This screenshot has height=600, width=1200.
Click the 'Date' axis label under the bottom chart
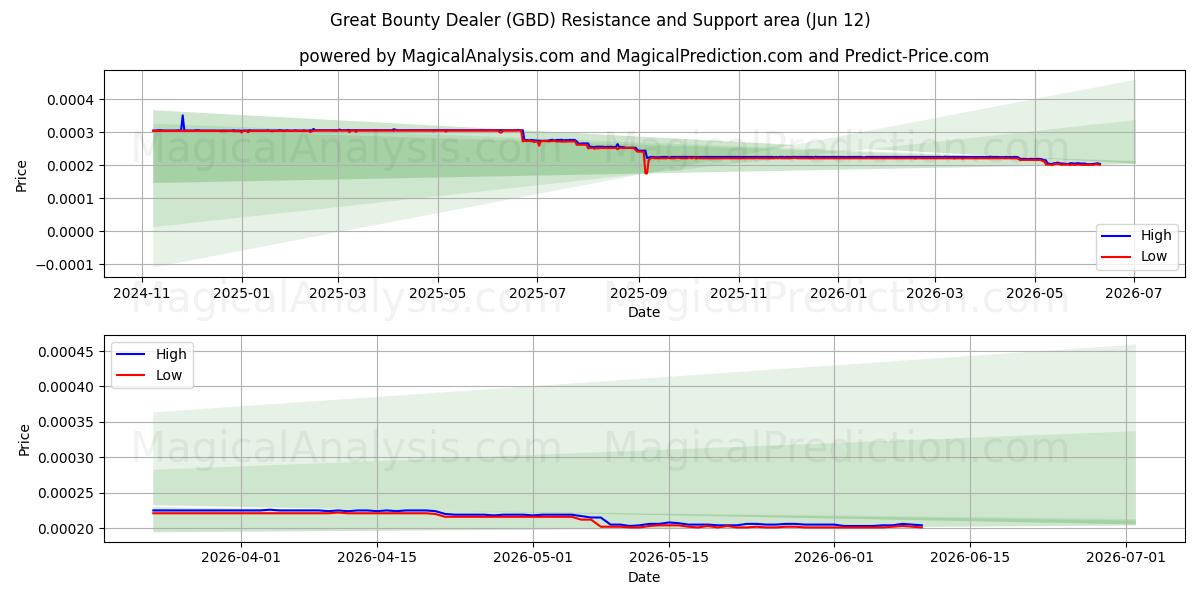[x=644, y=578]
